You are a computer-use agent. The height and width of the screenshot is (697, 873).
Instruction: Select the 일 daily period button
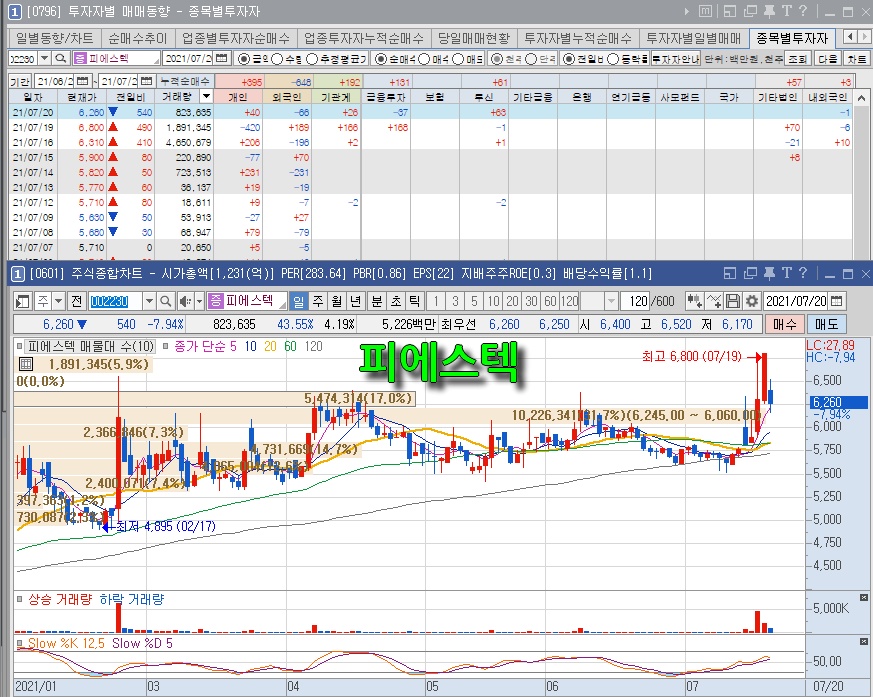coord(299,301)
